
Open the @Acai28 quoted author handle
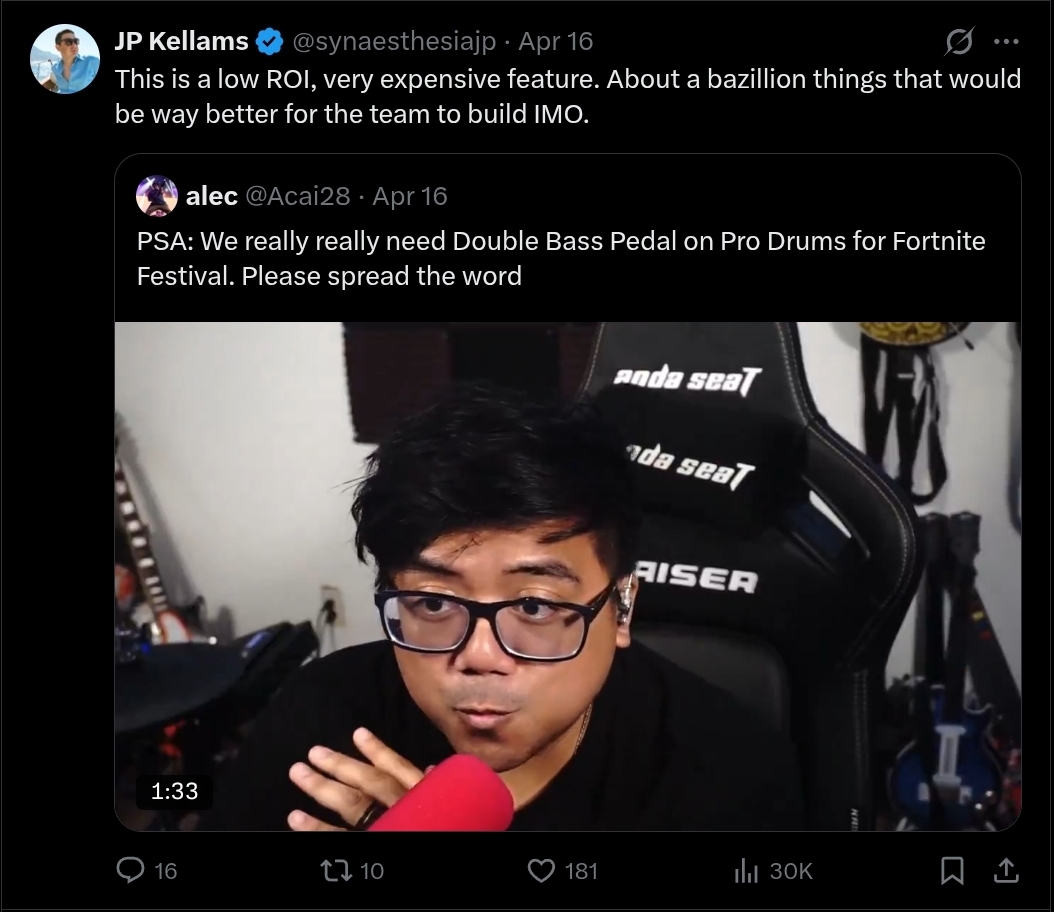(298, 196)
